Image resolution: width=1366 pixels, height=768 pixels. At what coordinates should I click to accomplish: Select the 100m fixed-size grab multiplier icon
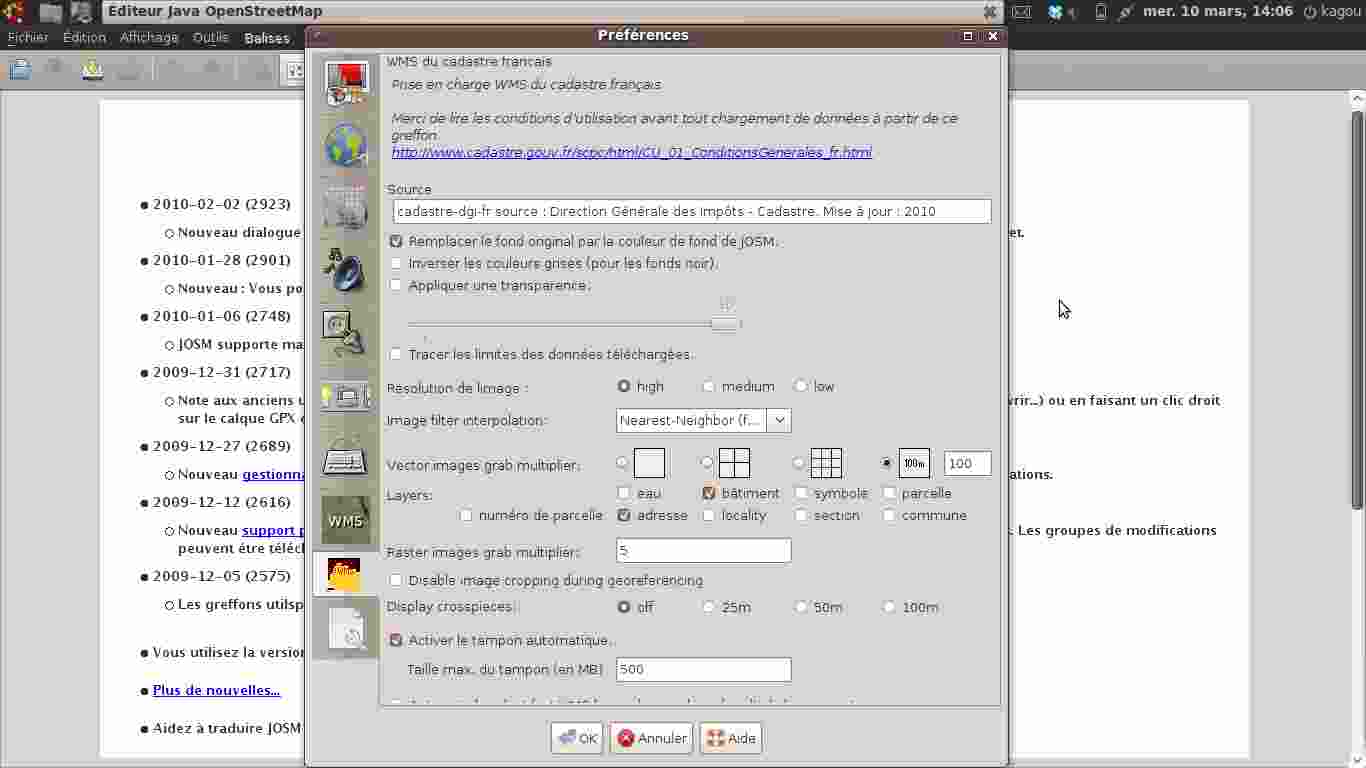click(x=914, y=463)
